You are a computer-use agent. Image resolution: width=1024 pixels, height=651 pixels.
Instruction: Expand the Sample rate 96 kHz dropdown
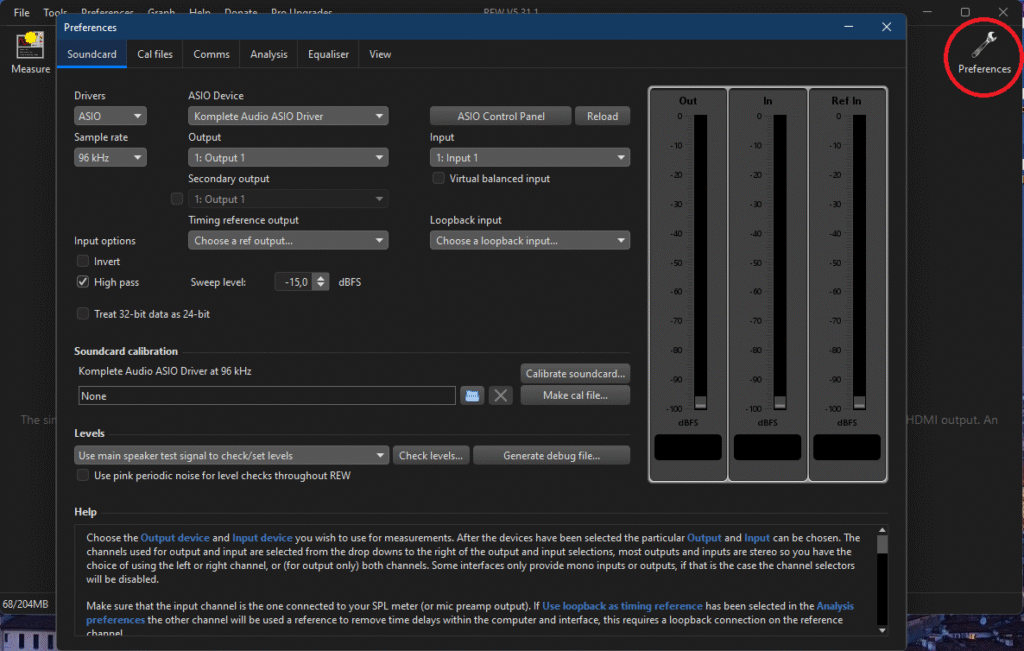(x=110, y=158)
